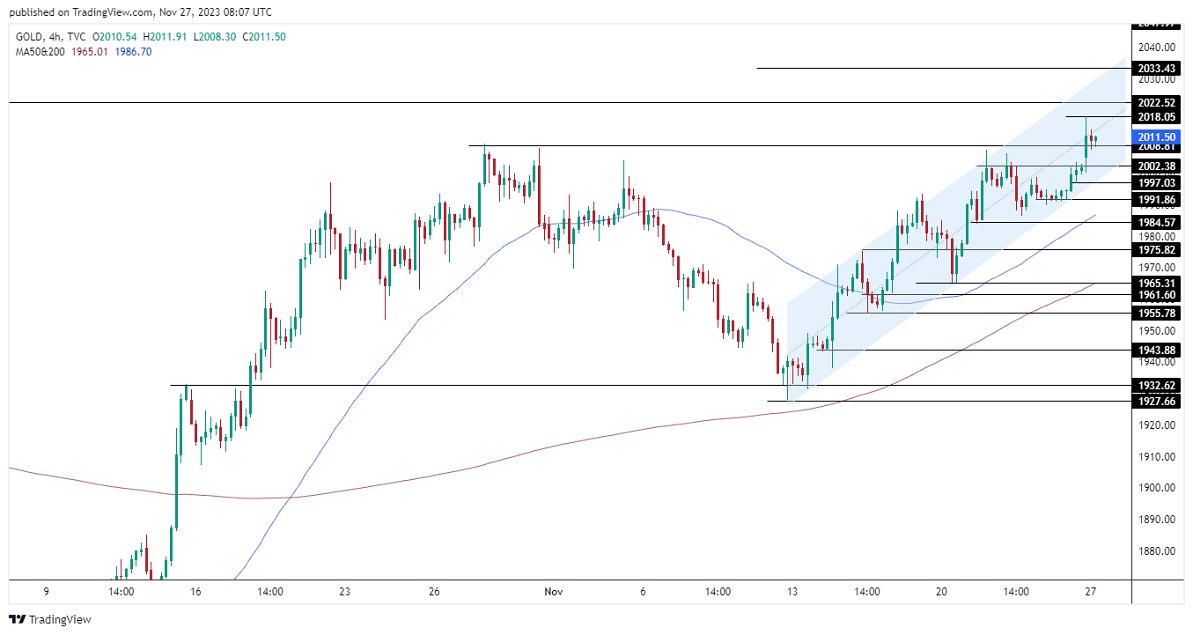Select the close value C2011.50
Viewport: 1193px width, 635px height.
(x=264, y=37)
